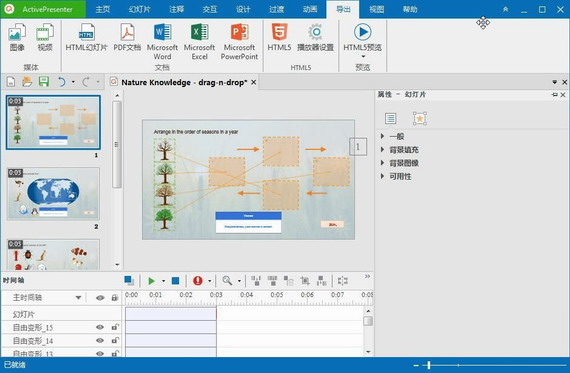This screenshot has height=373, width=570.
Task: Pin the properties panel
Action: coord(554,95)
